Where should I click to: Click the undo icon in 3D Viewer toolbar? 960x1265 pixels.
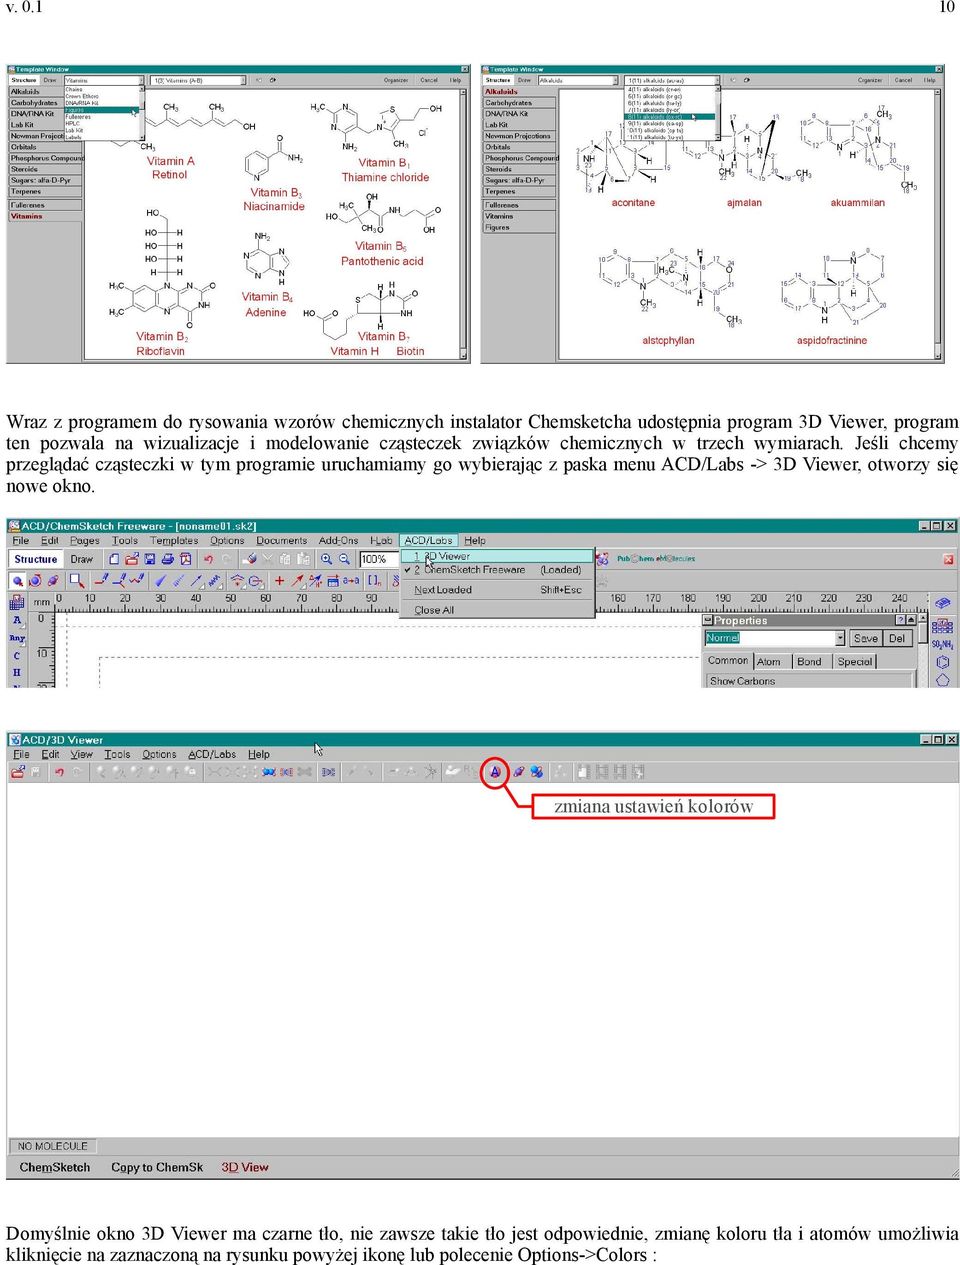click(60, 772)
